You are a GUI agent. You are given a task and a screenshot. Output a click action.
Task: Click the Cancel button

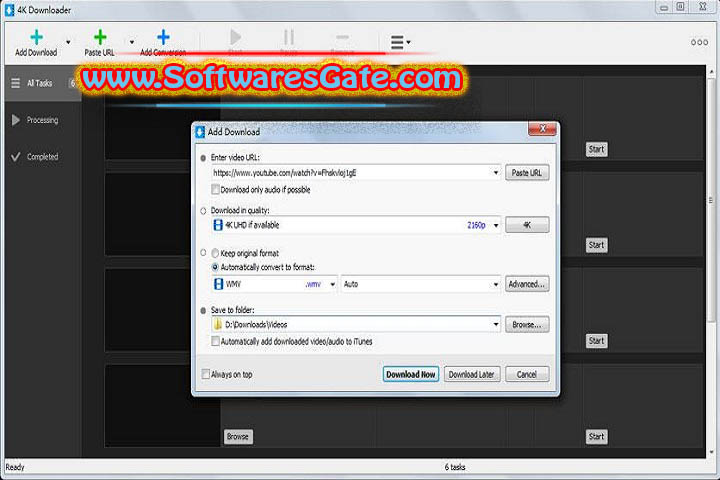click(x=527, y=374)
